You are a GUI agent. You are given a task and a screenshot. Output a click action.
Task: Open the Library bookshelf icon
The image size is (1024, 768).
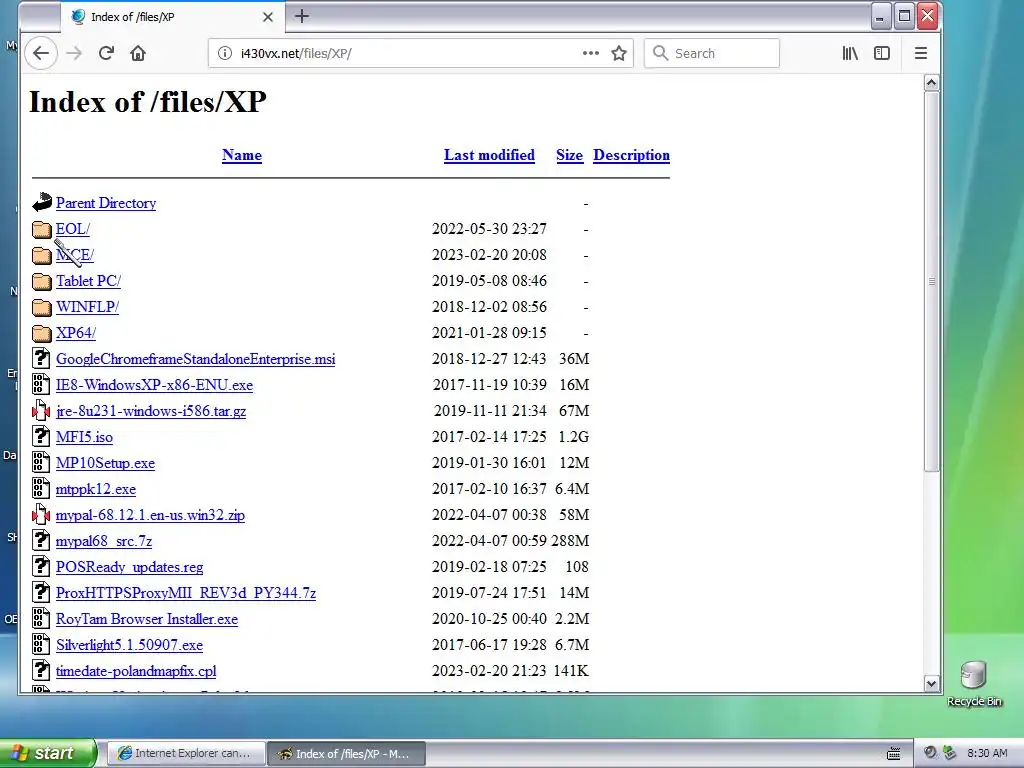click(850, 54)
